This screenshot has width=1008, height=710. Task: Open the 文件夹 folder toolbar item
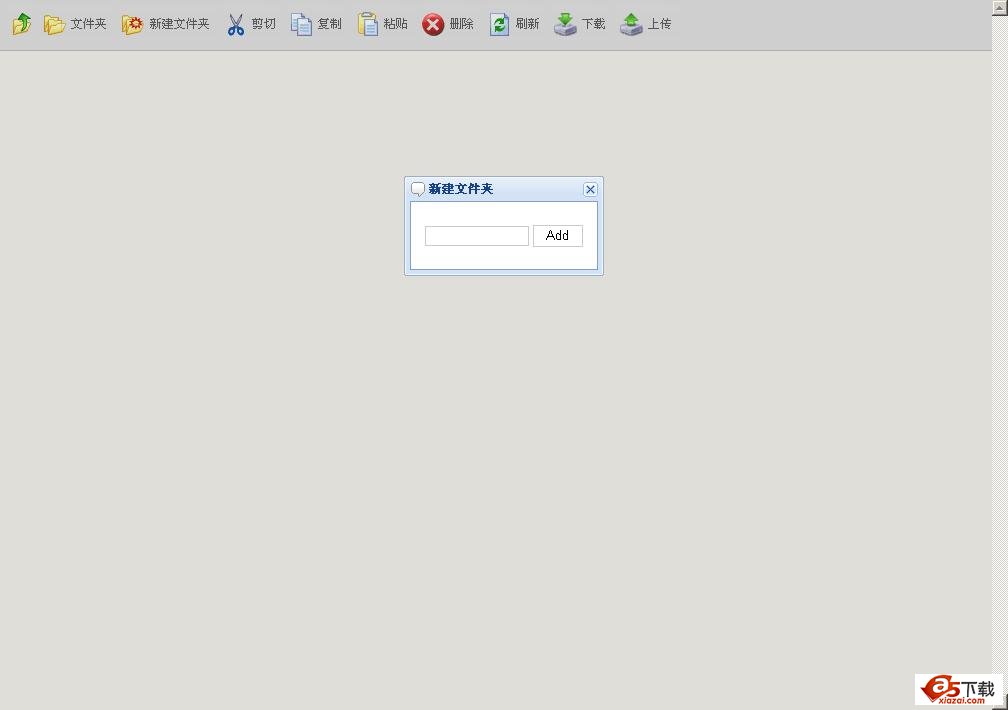tap(75, 24)
